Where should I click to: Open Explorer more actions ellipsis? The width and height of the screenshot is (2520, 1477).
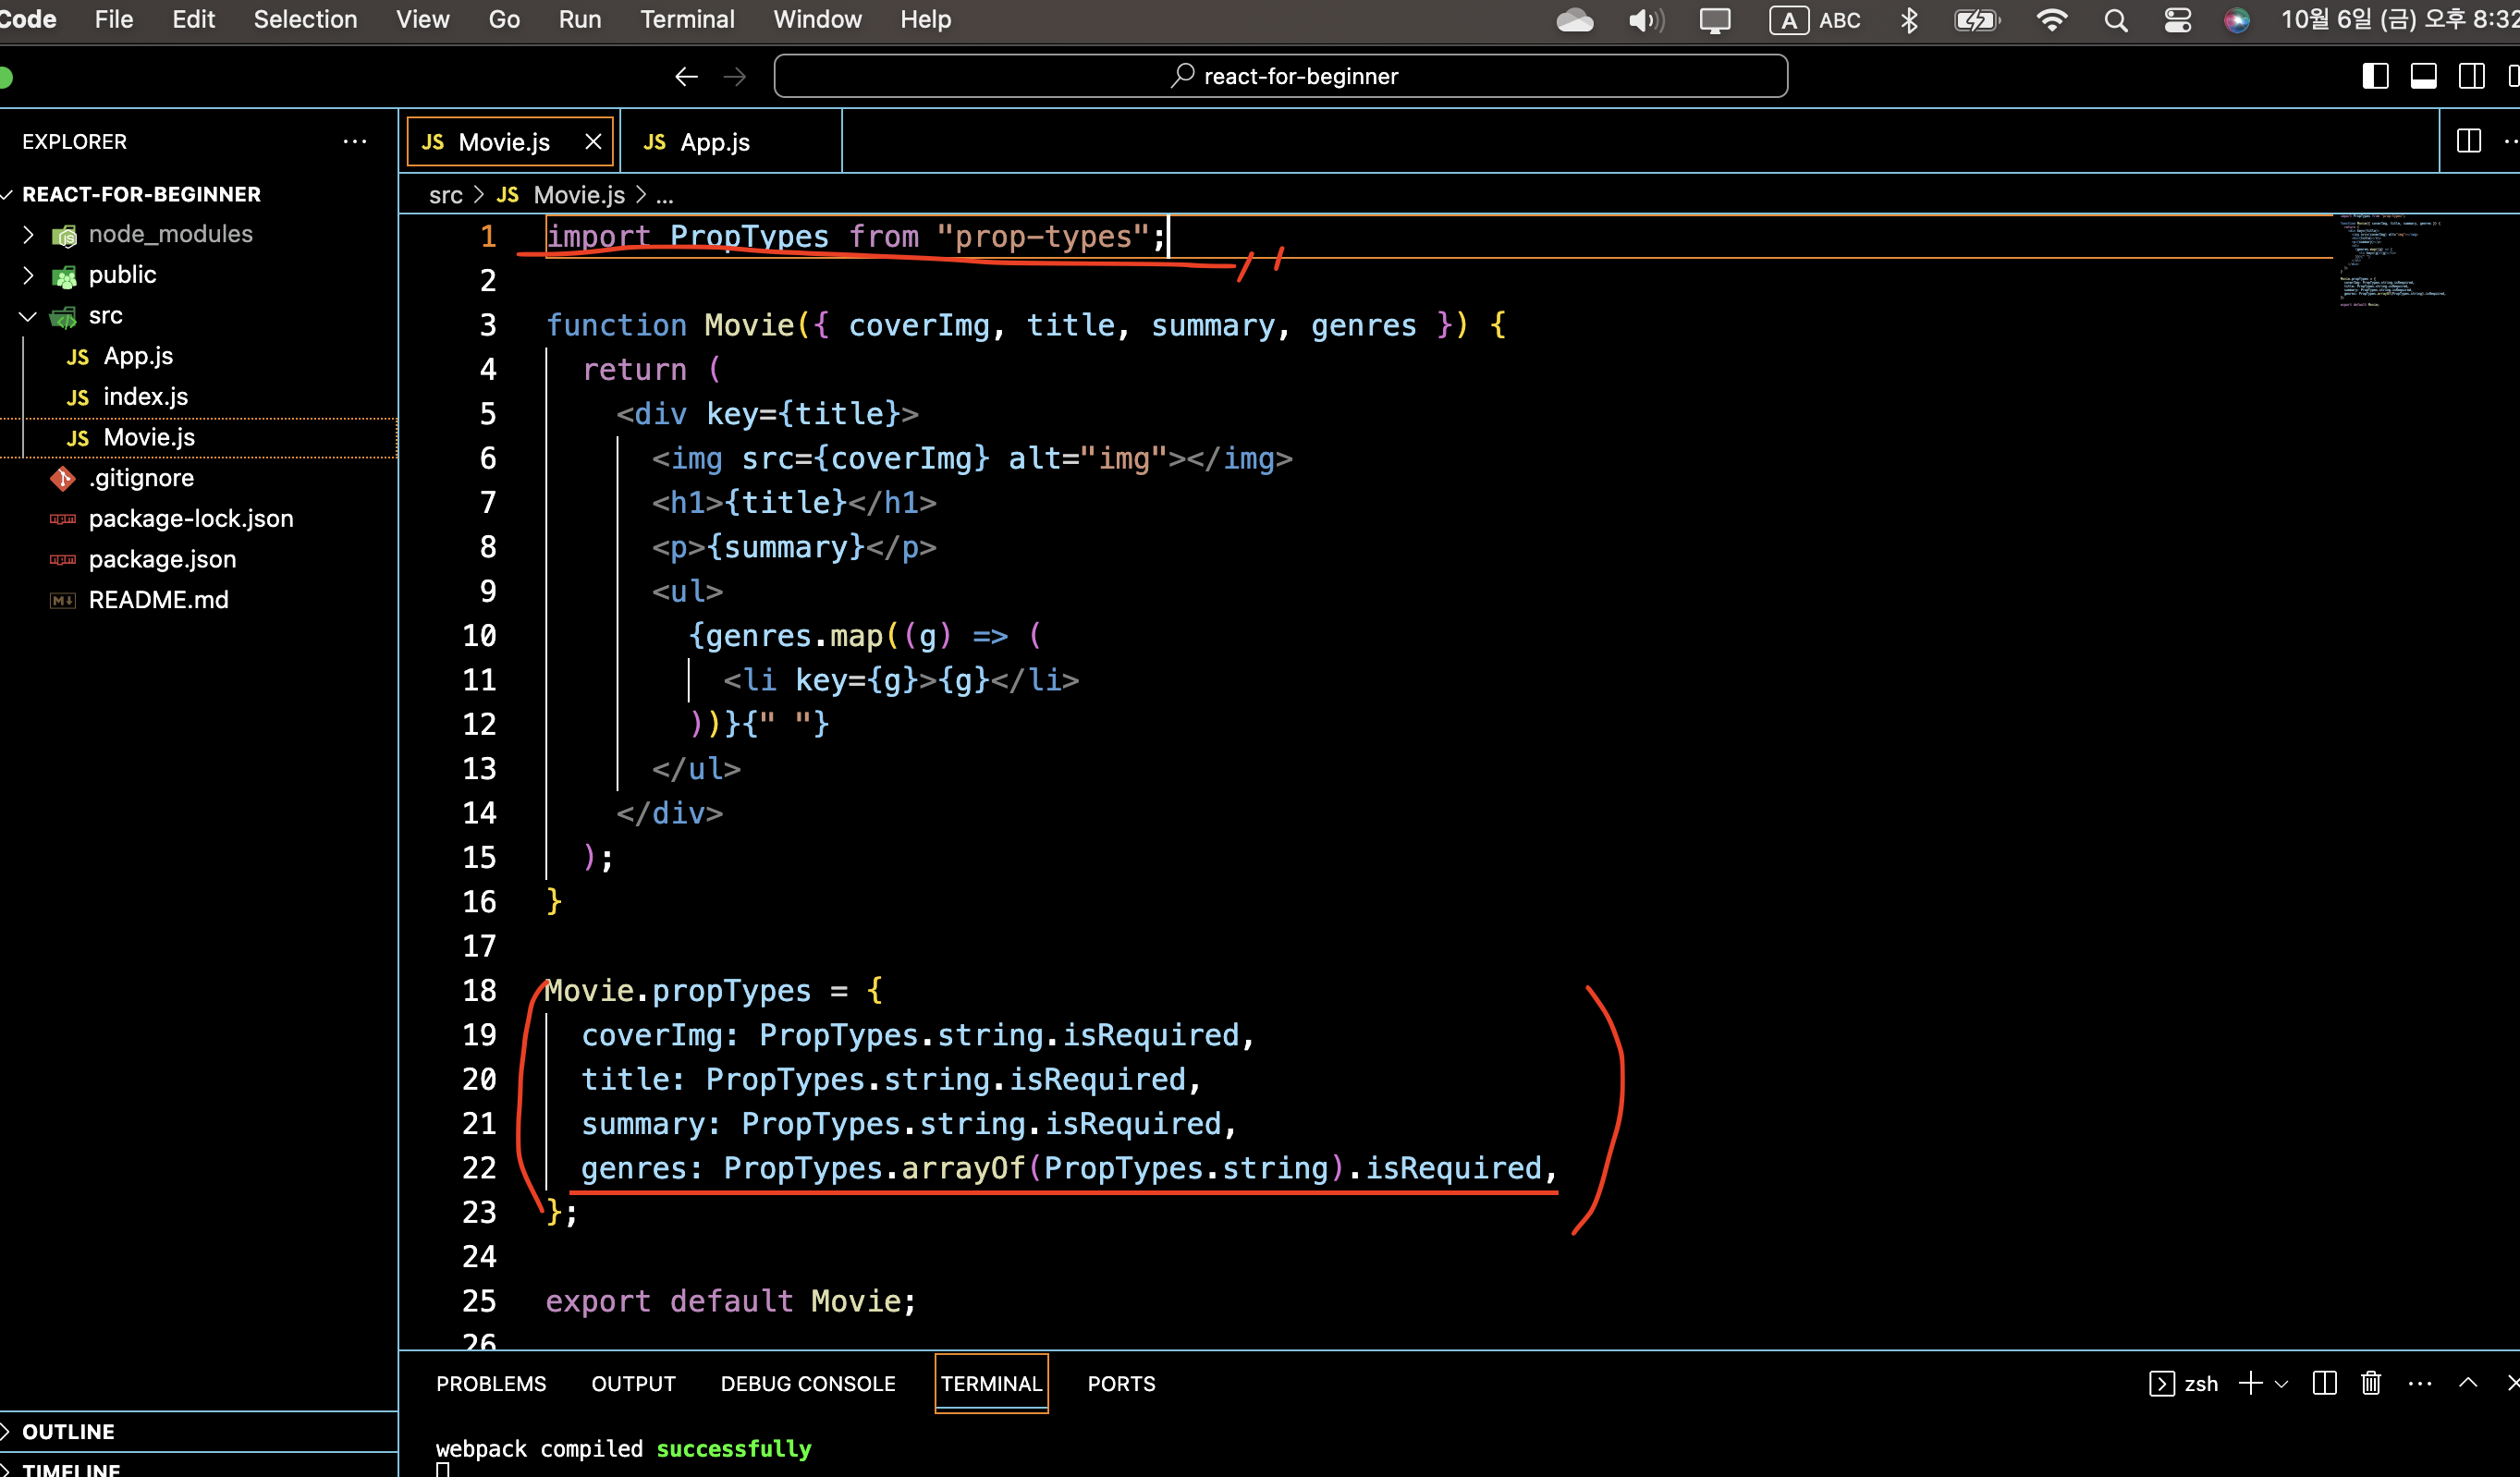click(355, 141)
